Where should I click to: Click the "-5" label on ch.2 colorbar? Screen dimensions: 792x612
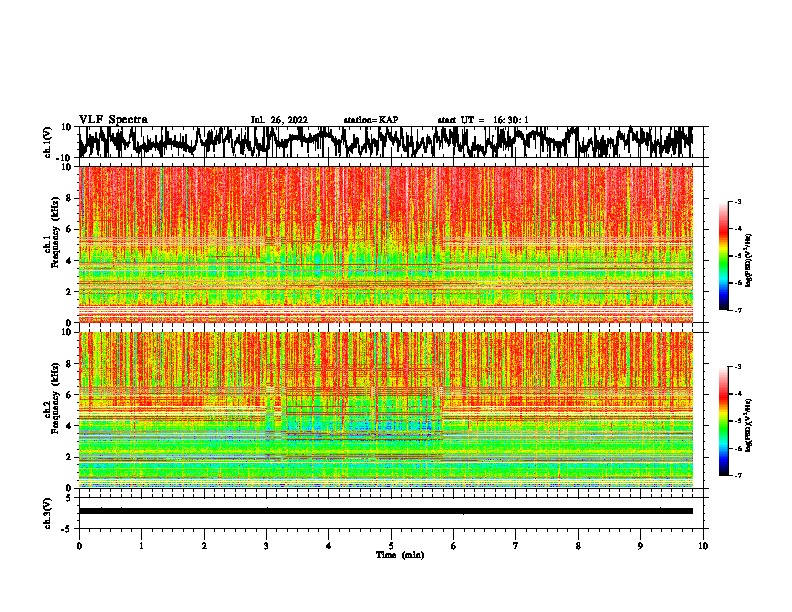click(x=737, y=421)
